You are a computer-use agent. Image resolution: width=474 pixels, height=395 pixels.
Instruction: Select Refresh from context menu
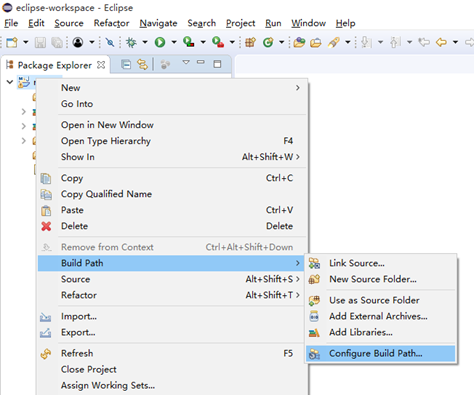[172, 354]
